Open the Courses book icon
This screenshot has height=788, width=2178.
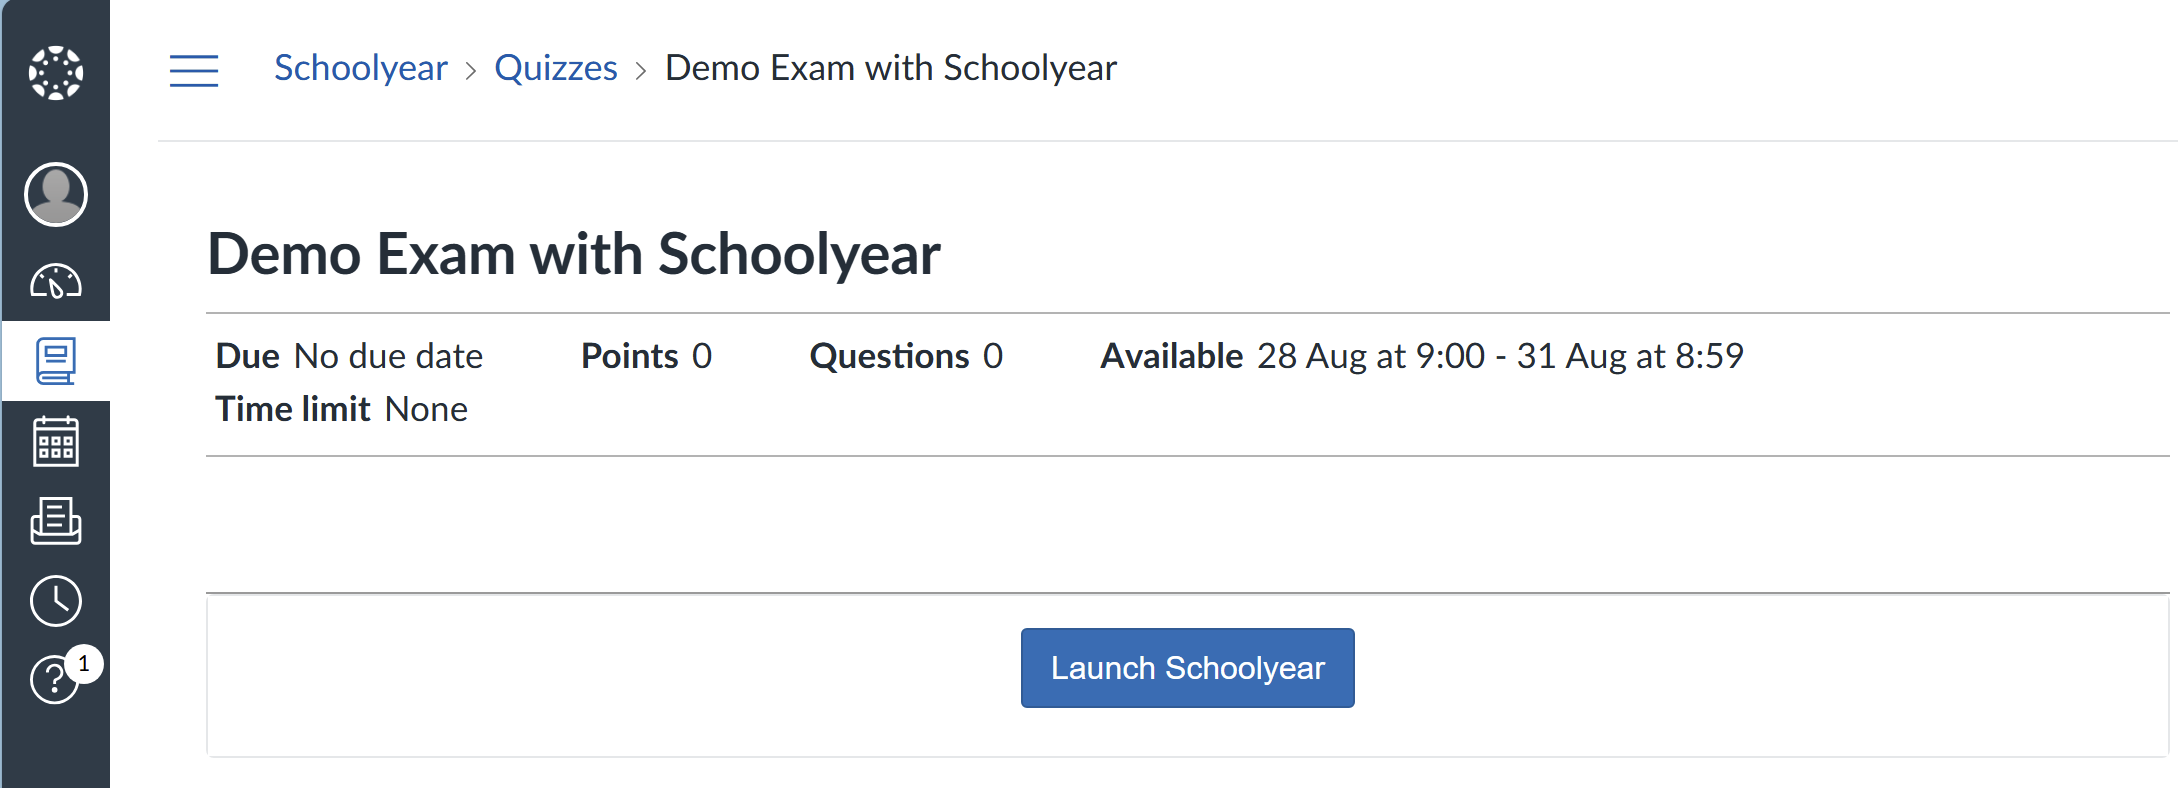[56, 361]
